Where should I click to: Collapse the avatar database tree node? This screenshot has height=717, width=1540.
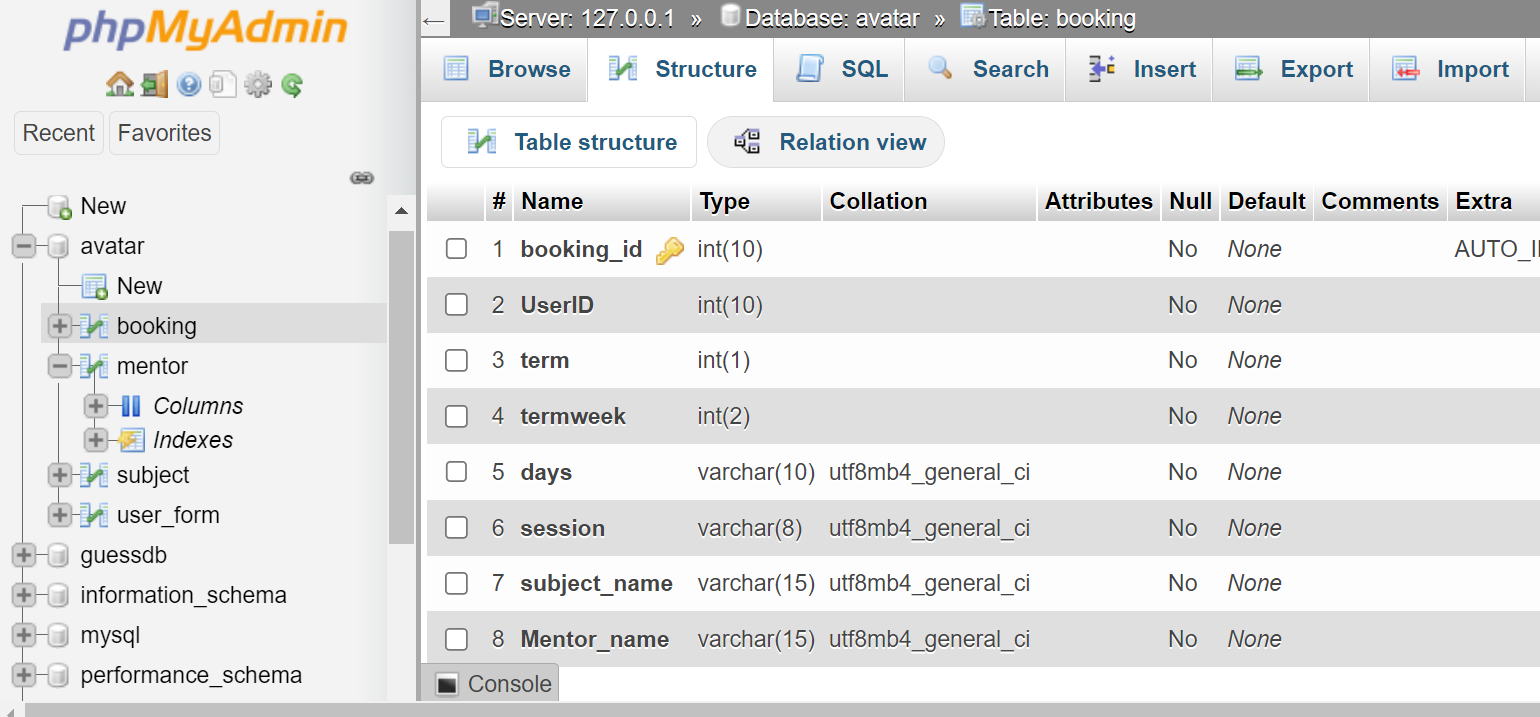[x=25, y=246]
